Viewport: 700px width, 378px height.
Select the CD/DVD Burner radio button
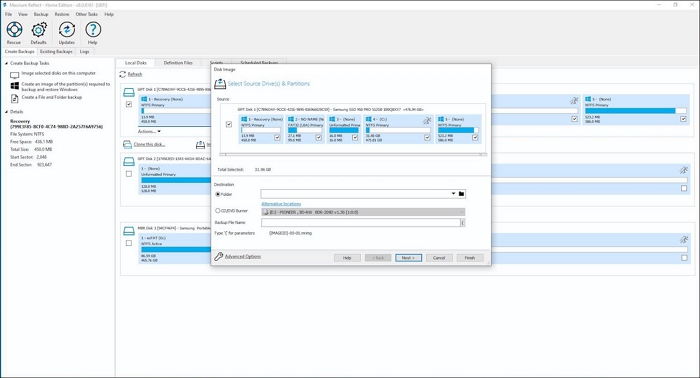click(218, 211)
